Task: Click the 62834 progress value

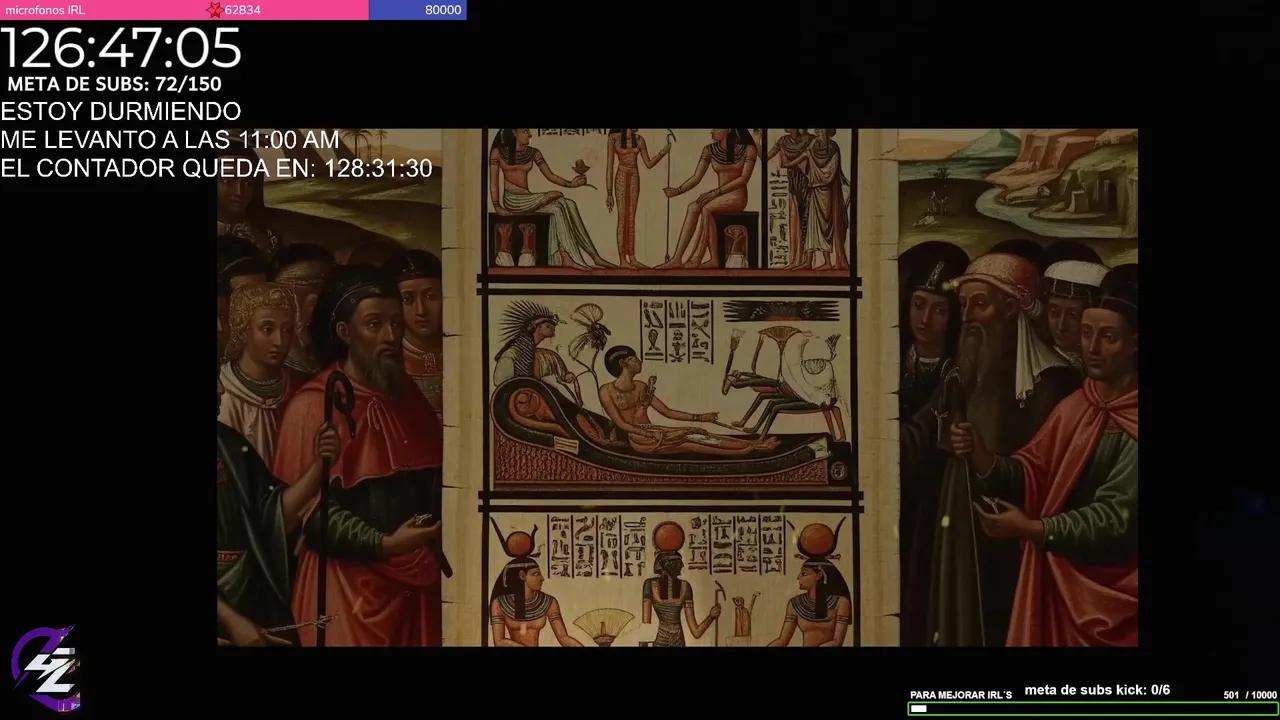Action: [242, 10]
